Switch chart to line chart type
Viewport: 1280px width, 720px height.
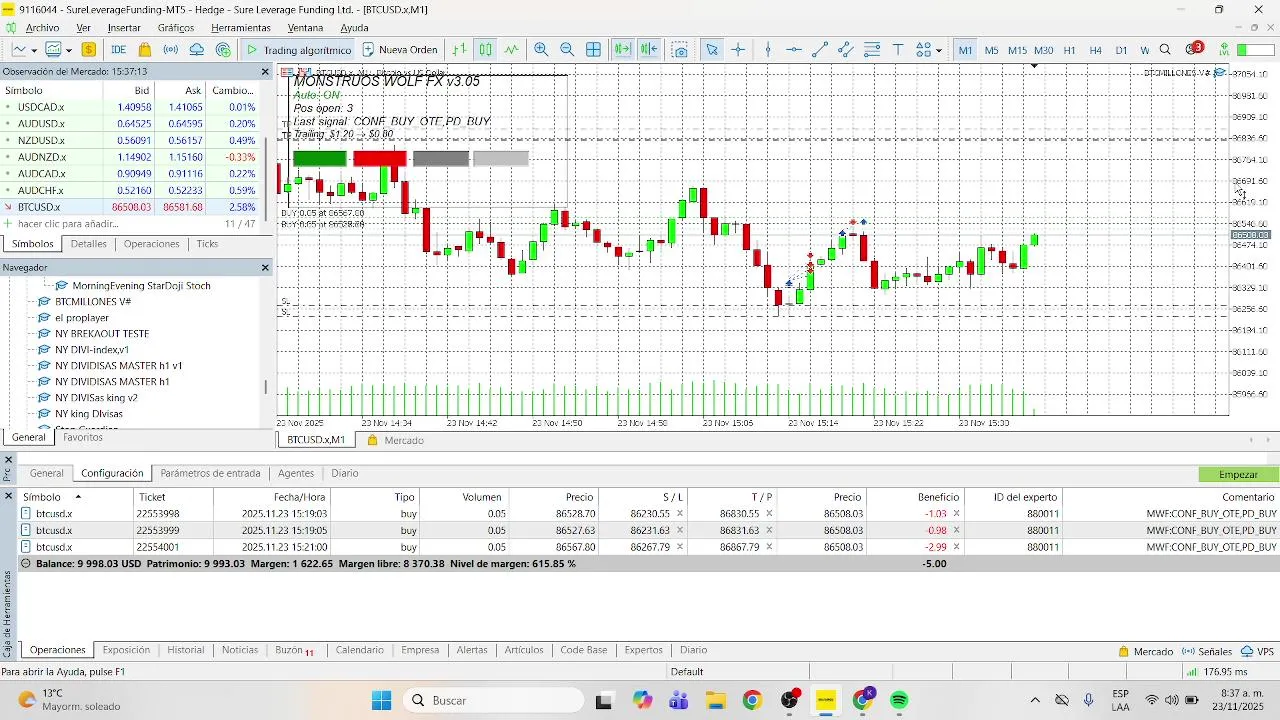(511, 49)
